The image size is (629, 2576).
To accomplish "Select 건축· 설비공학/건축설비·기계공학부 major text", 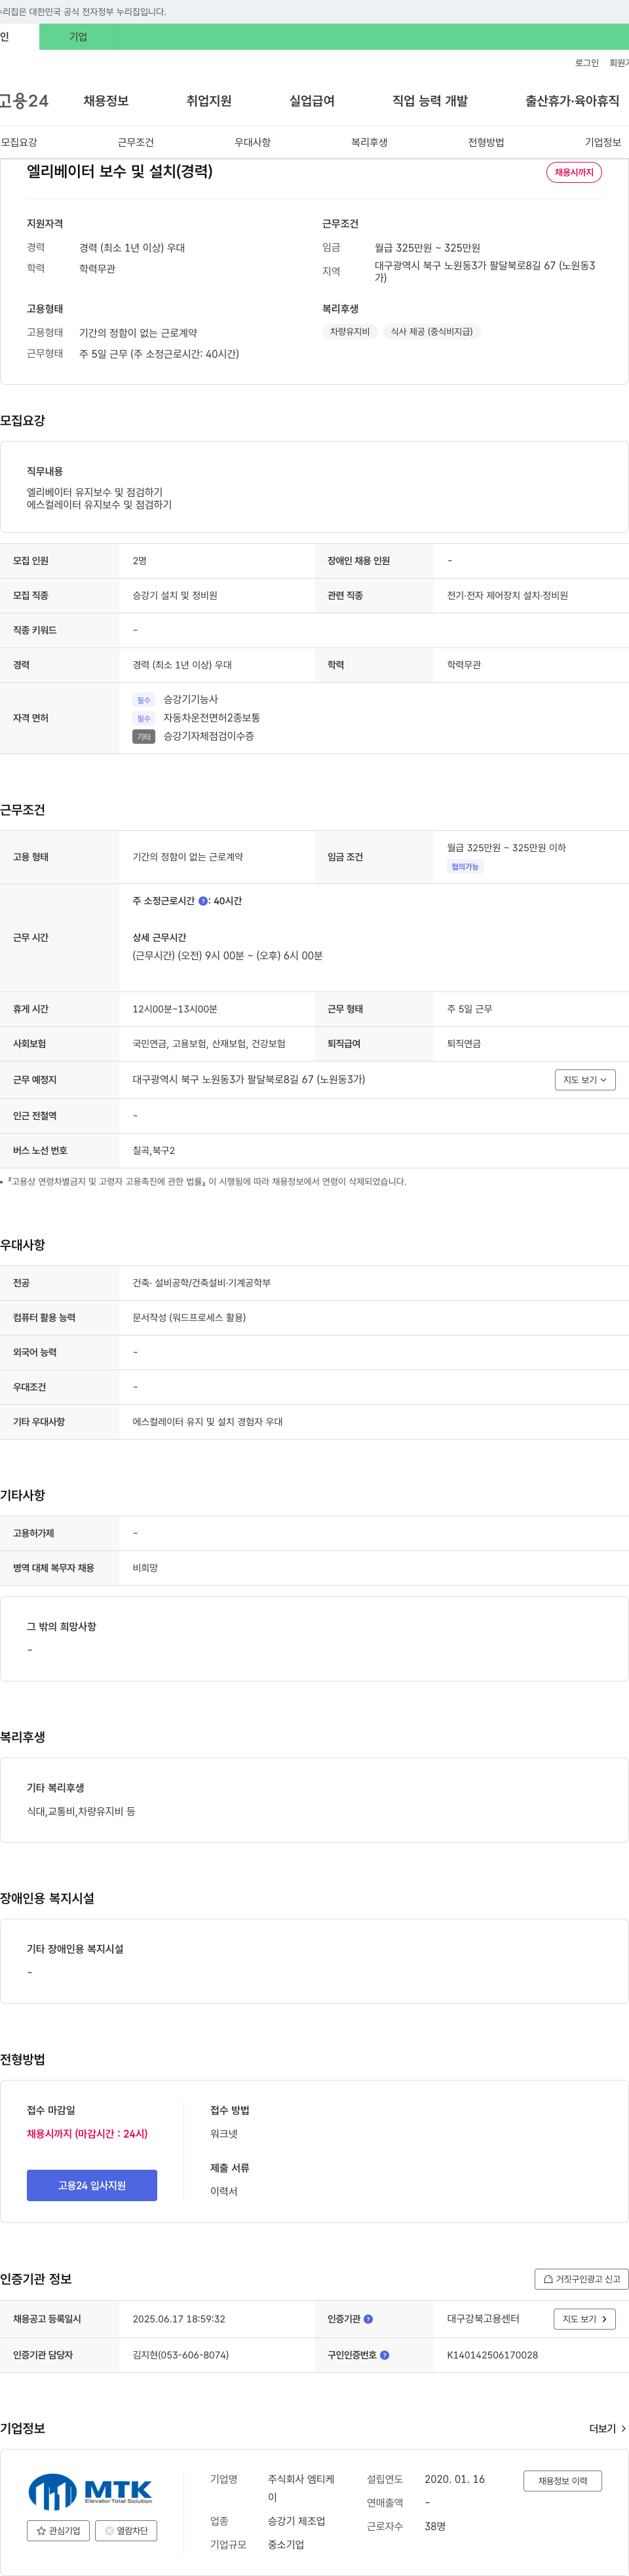I will 202,1283.
